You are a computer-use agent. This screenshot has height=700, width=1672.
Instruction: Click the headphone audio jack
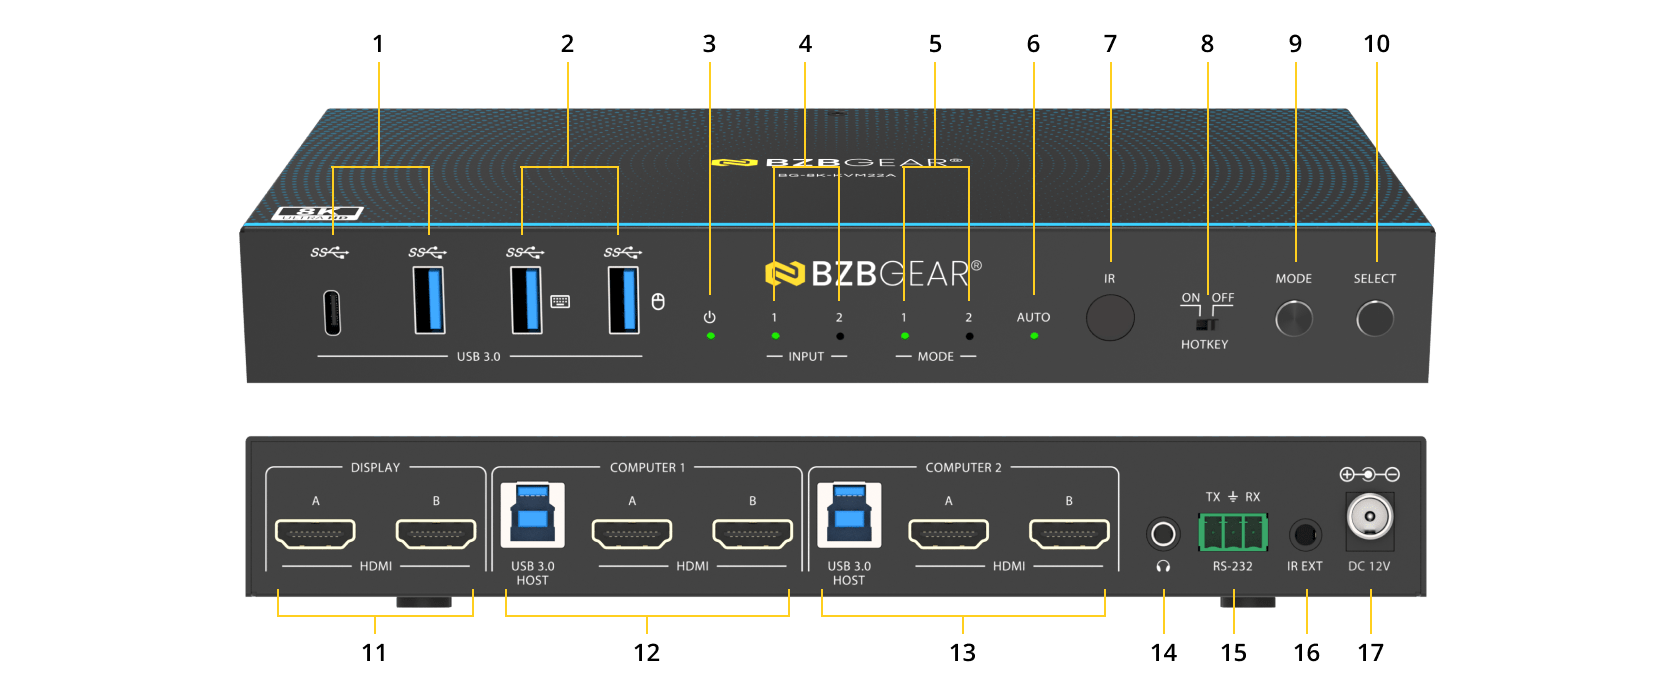(x=1163, y=534)
